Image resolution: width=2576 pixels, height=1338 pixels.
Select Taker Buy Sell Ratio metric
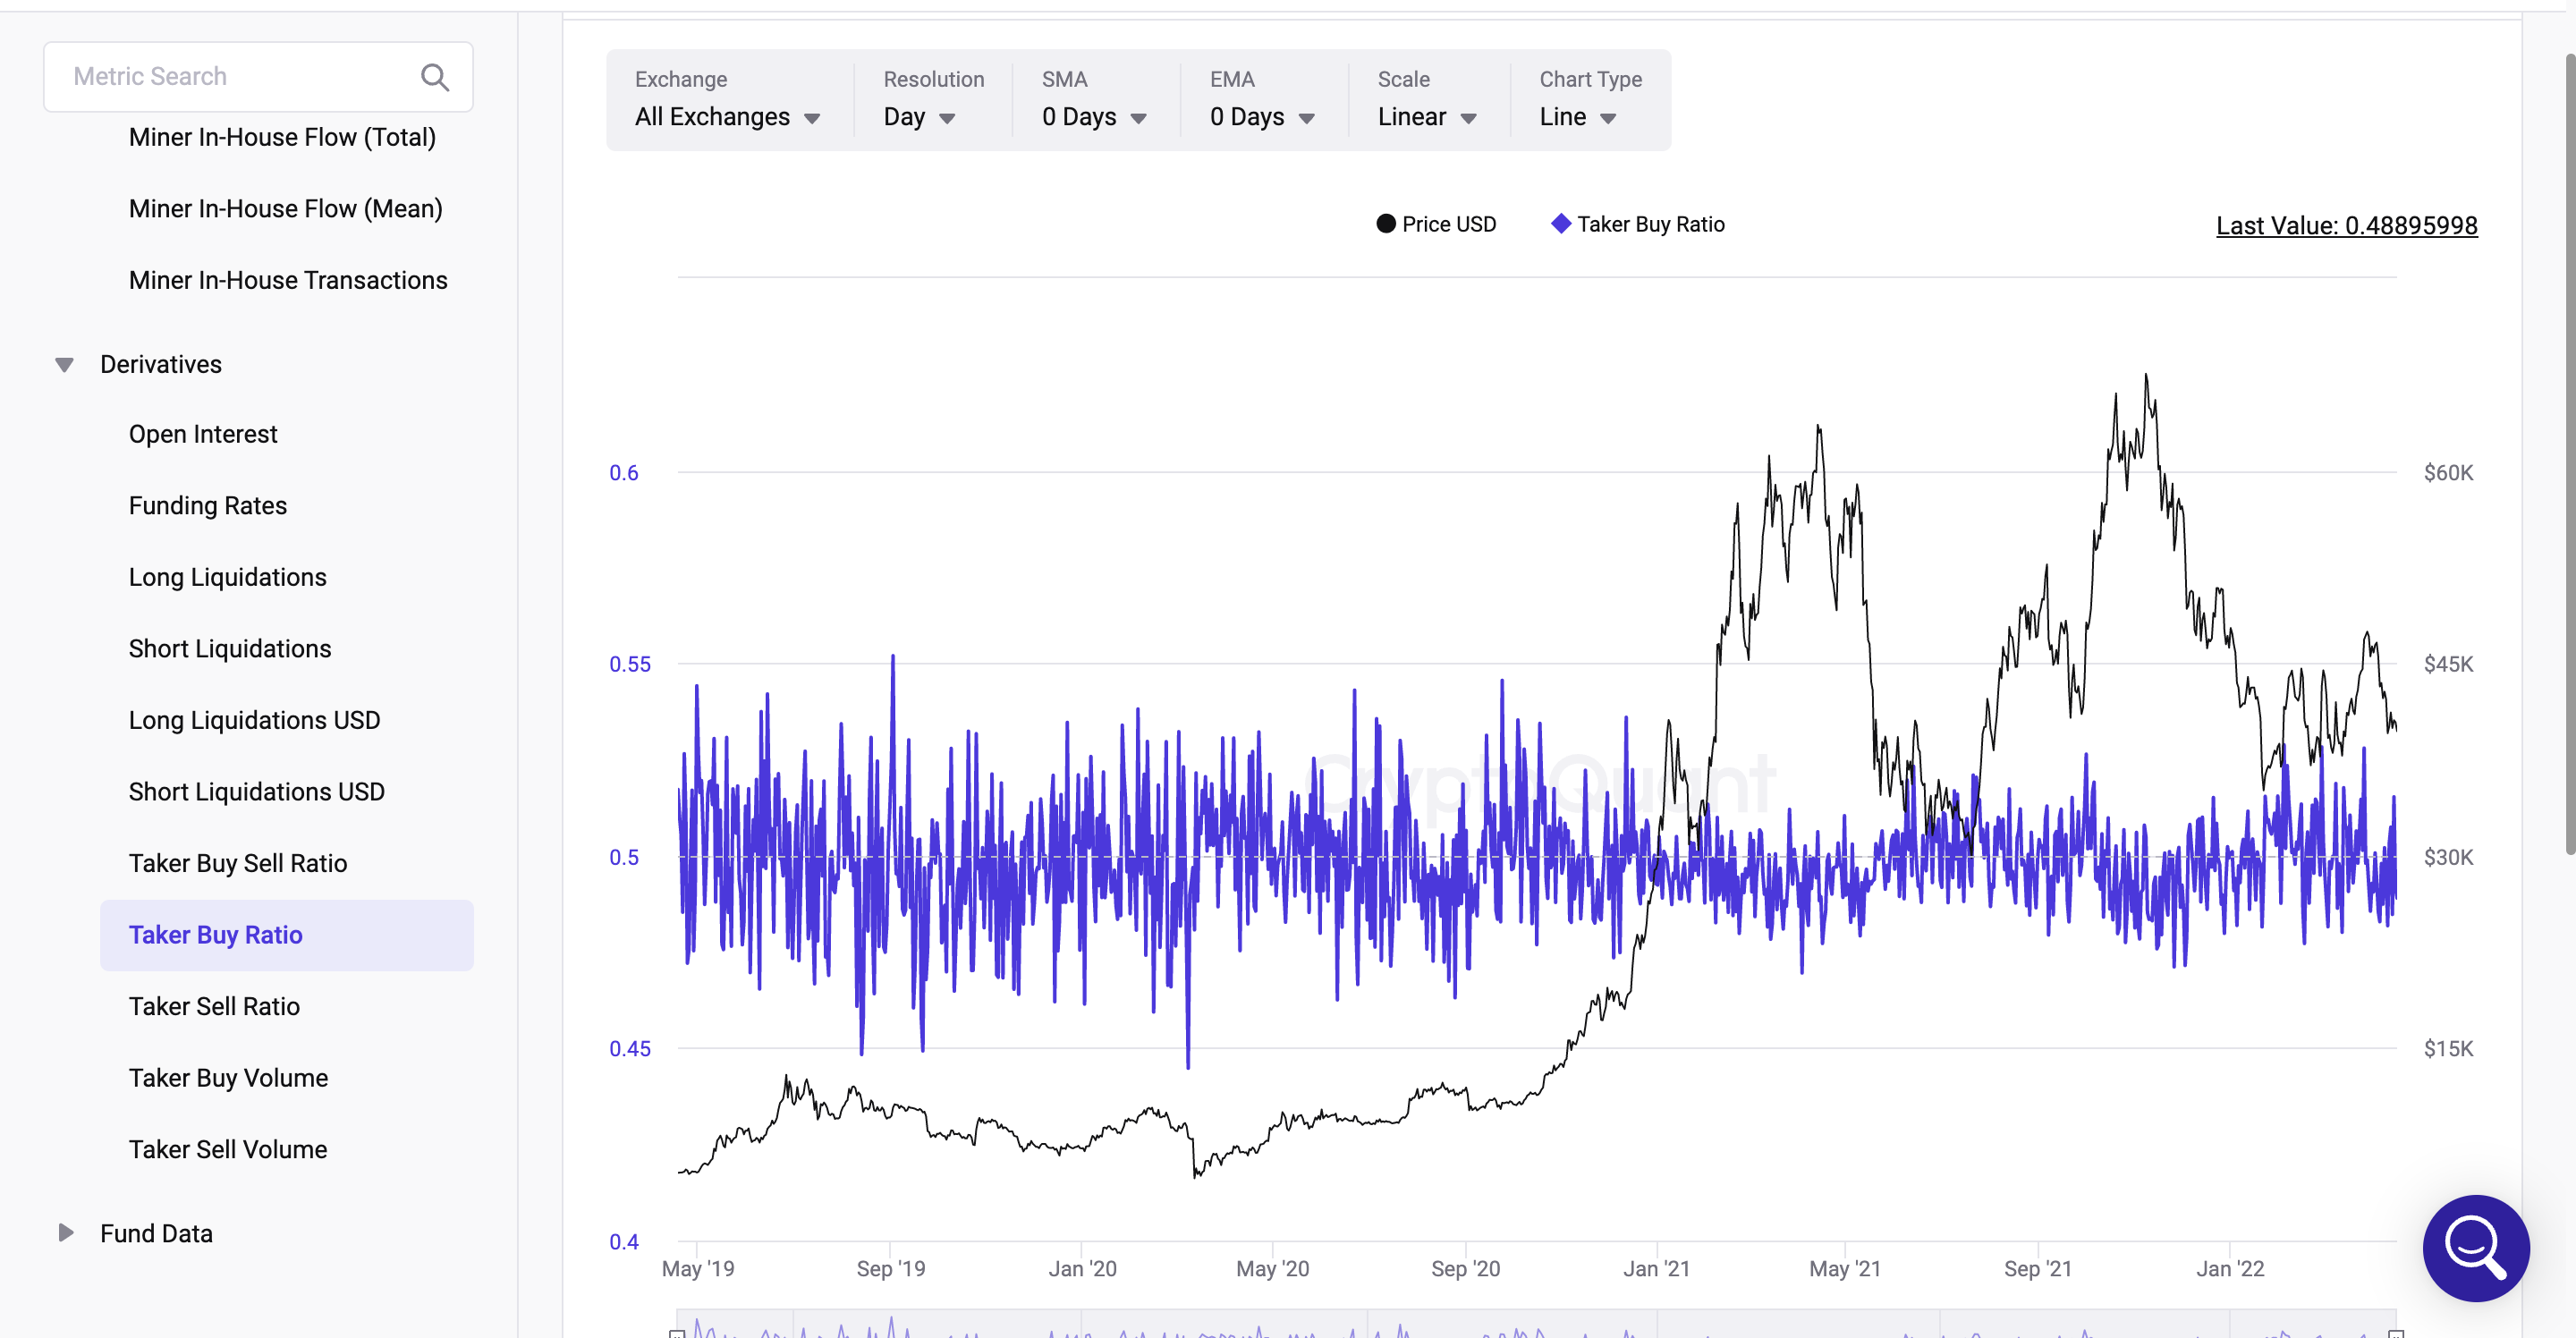(x=238, y=863)
